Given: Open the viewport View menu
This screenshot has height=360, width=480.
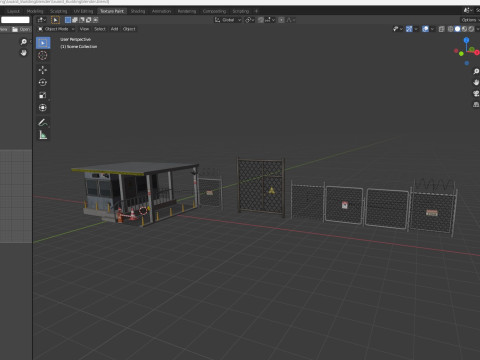Looking at the screenshot, I should [x=84, y=29].
